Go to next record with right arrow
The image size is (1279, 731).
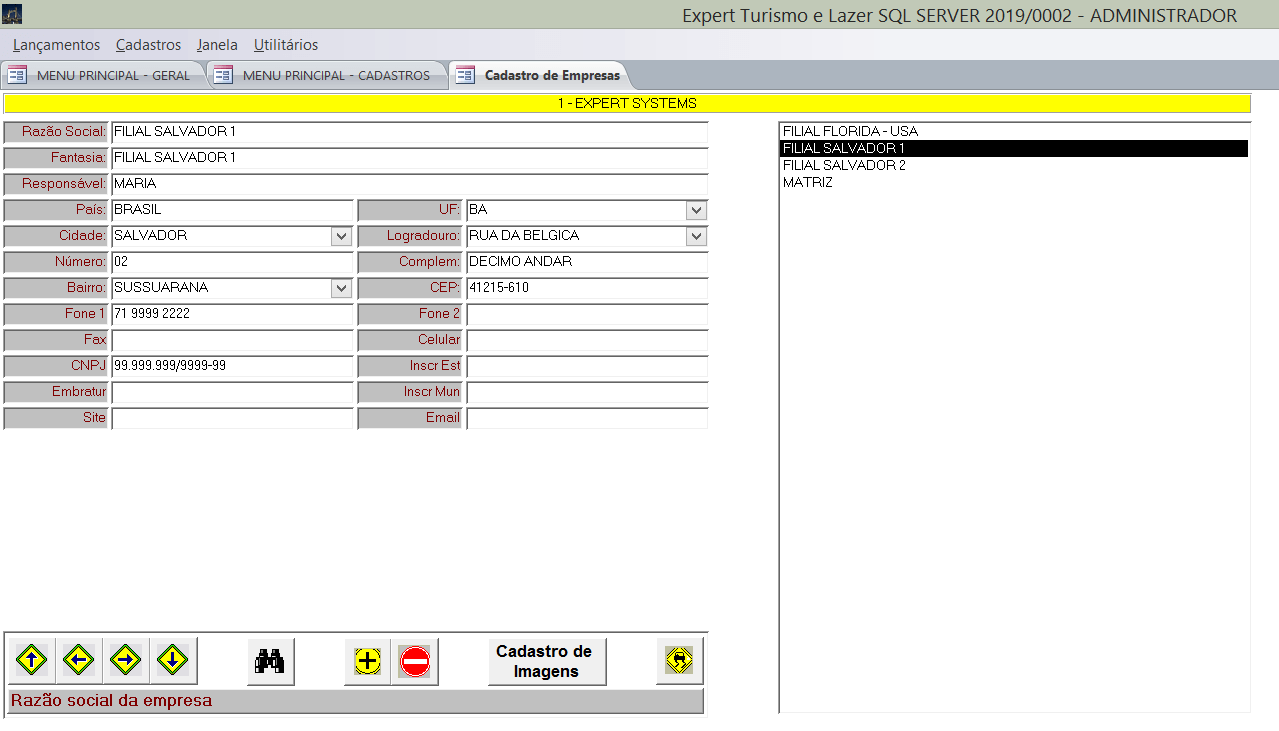[126, 660]
